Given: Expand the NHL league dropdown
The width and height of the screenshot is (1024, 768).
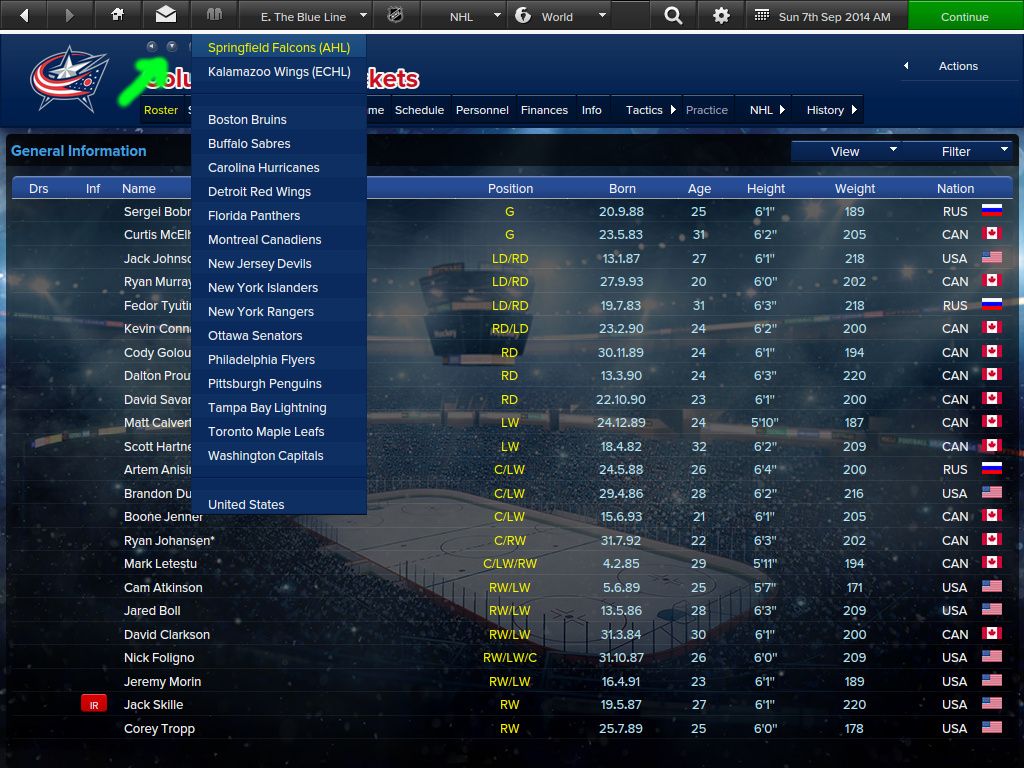Looking at the screenshot, I should point(498,15).
